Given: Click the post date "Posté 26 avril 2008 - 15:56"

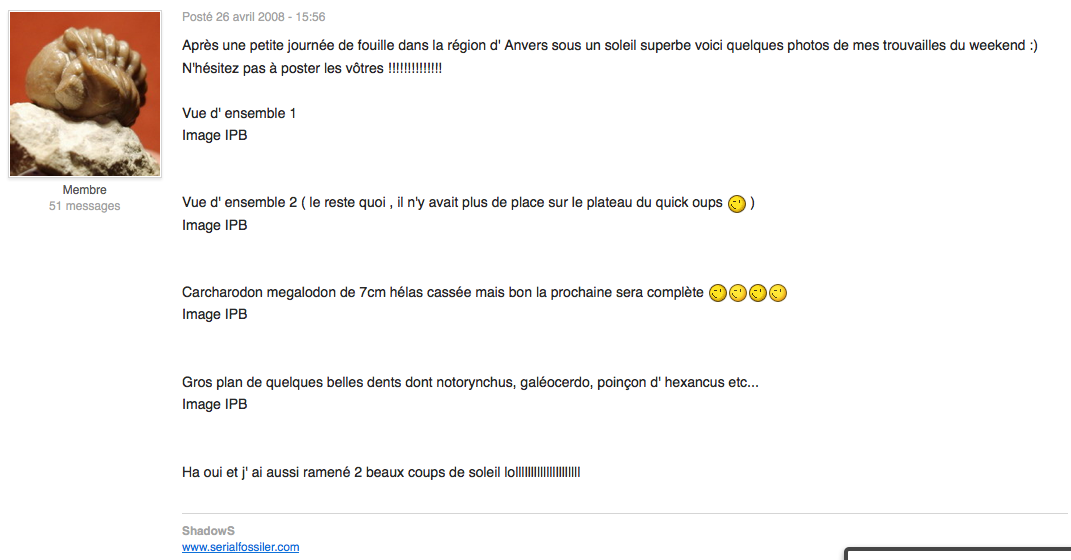Looking at the screenshot, I should tap(253, 17).
